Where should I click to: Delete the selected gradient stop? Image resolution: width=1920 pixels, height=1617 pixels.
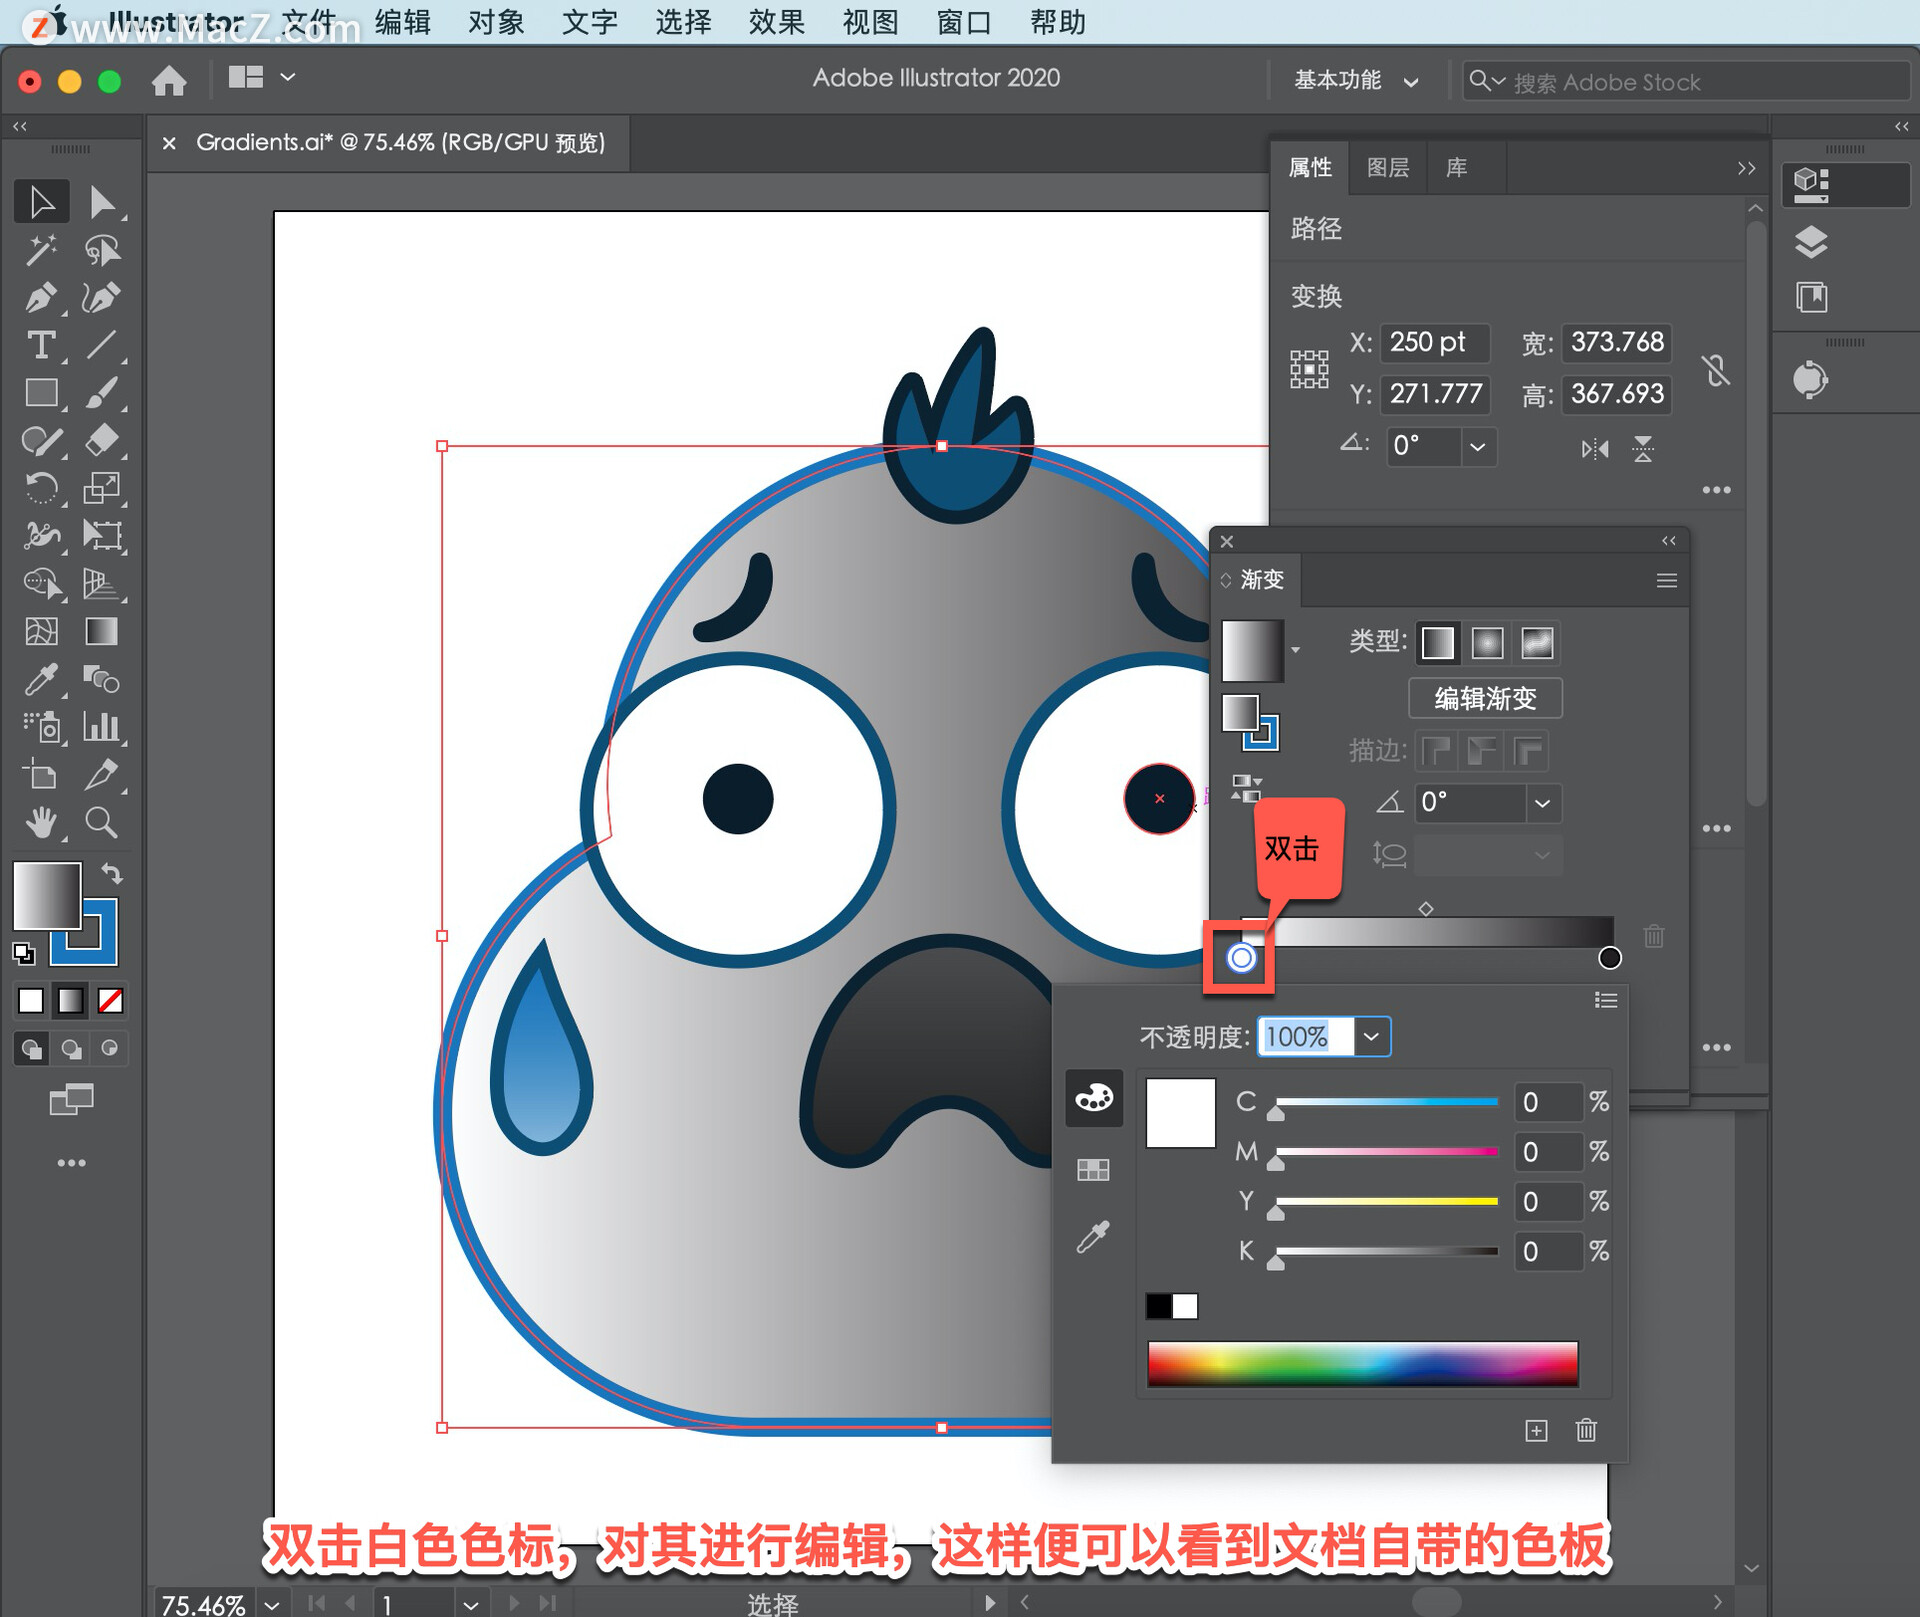pyautogui.click(x=1654, y=937)
